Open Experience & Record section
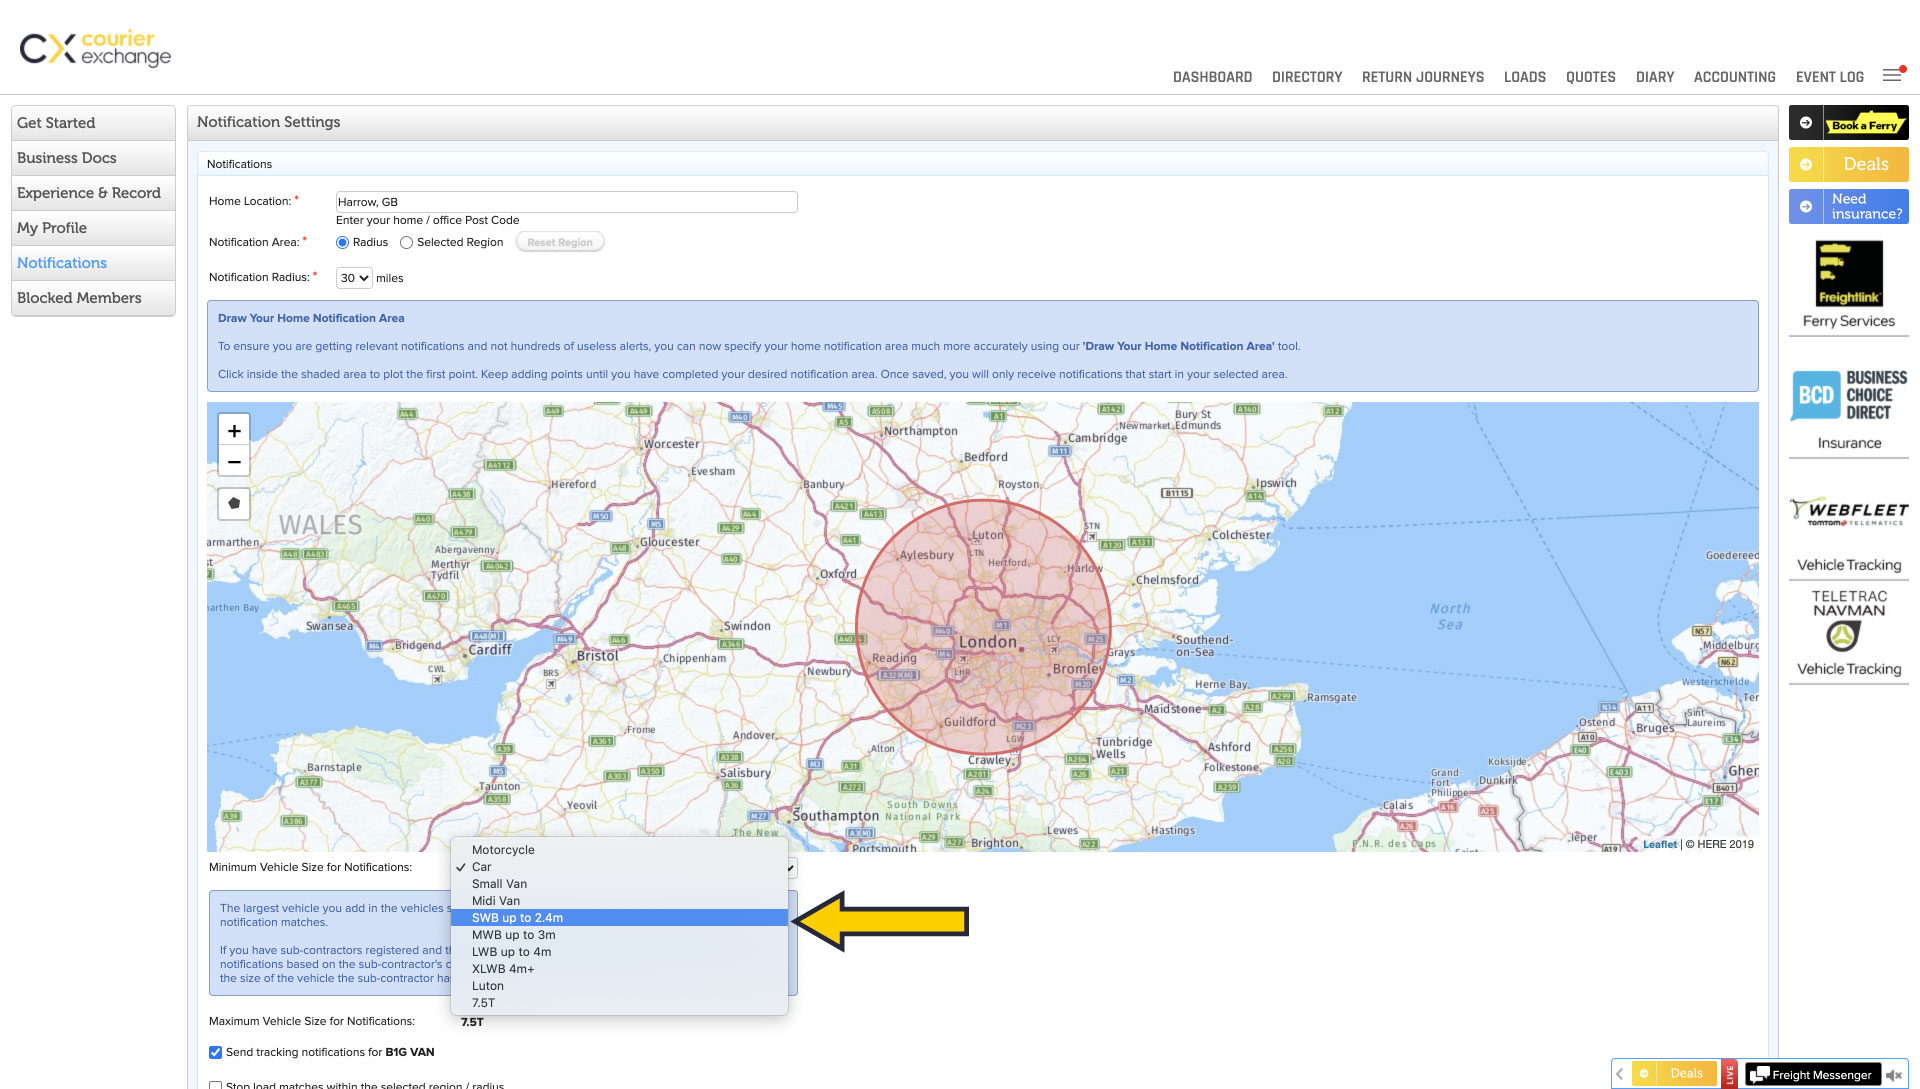The width and height of the screenshot is (1920, 1089). (93, 193)
